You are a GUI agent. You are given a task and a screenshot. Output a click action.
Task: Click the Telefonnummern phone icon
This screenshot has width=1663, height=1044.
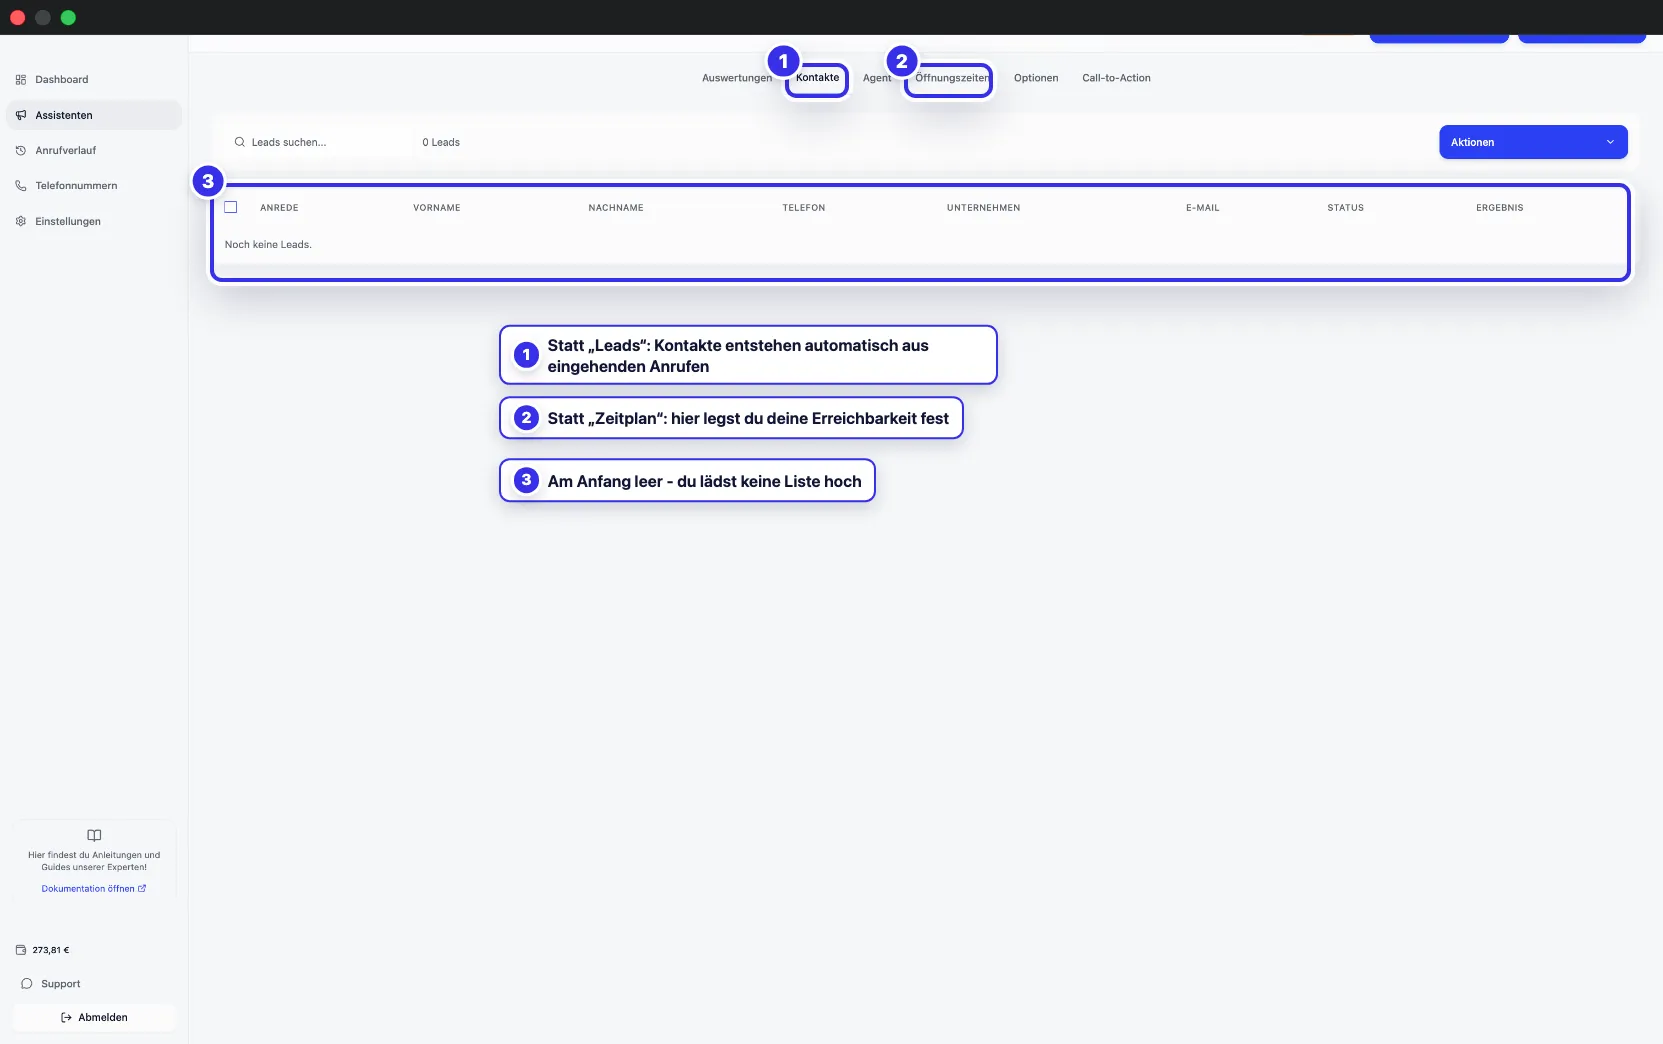[x=21, y=186]
